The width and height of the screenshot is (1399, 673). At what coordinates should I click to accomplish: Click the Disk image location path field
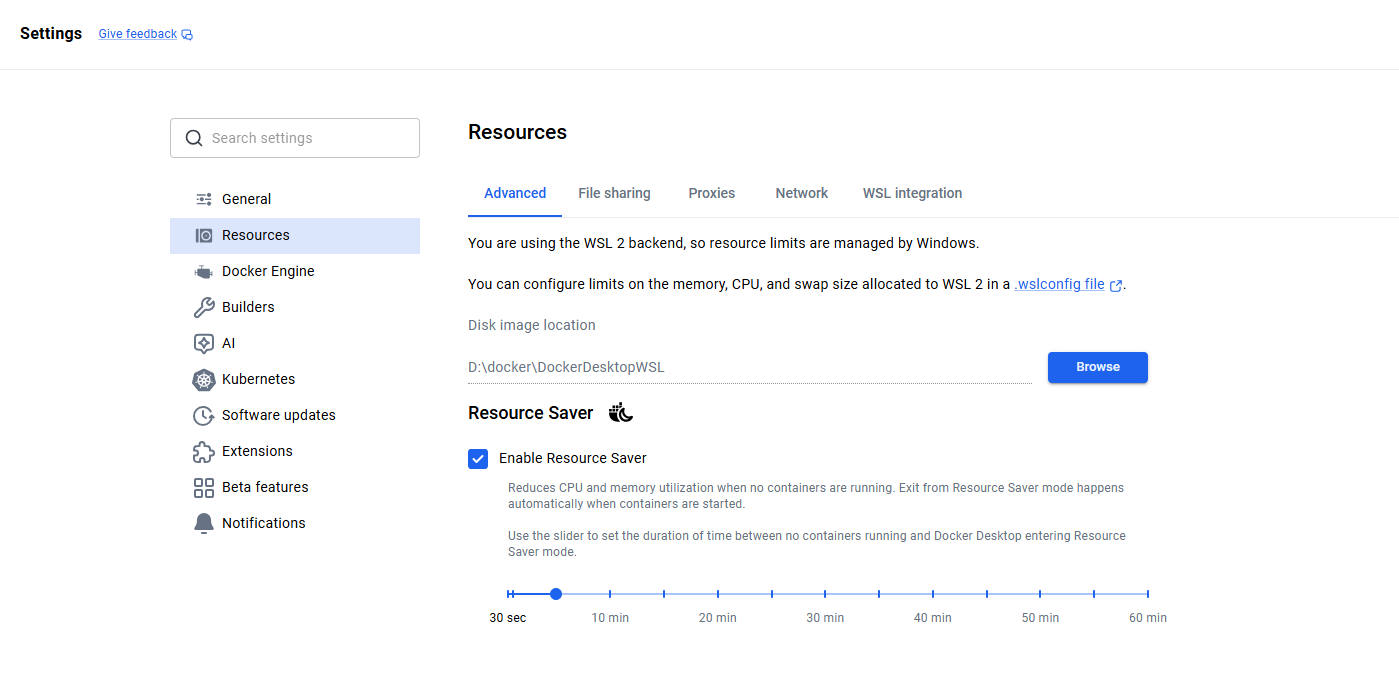click(x=750, y=367)
